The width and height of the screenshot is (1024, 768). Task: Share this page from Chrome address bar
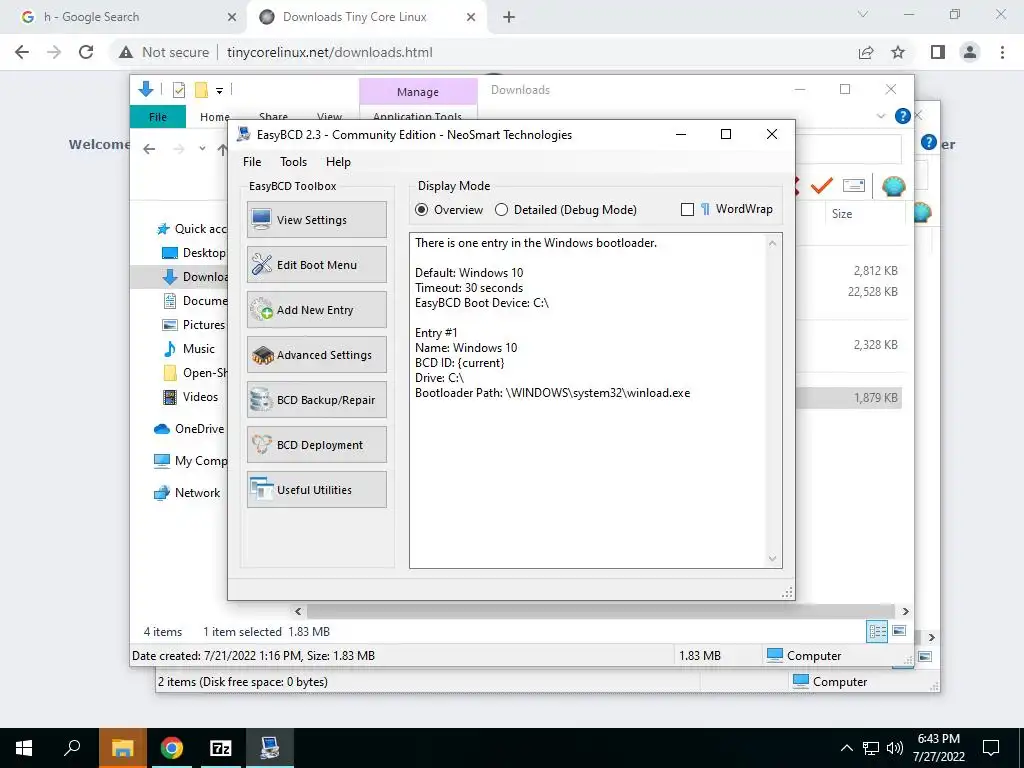click(866, 52)
